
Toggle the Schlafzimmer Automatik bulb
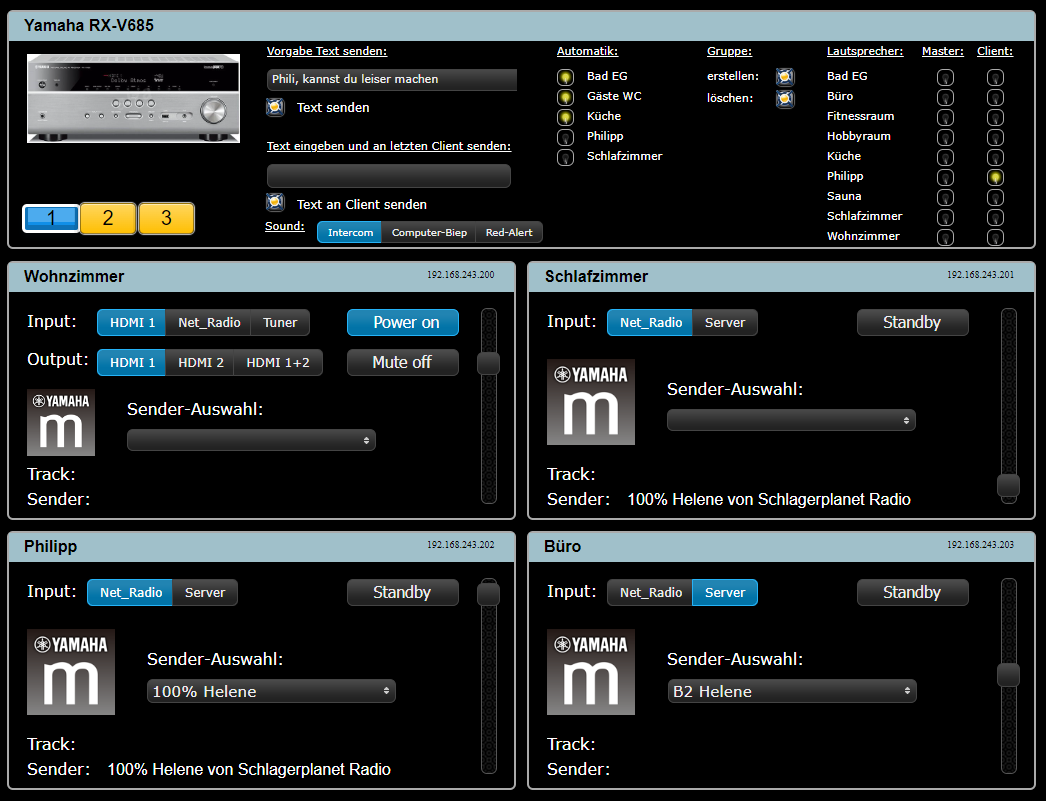click(565, 157)
